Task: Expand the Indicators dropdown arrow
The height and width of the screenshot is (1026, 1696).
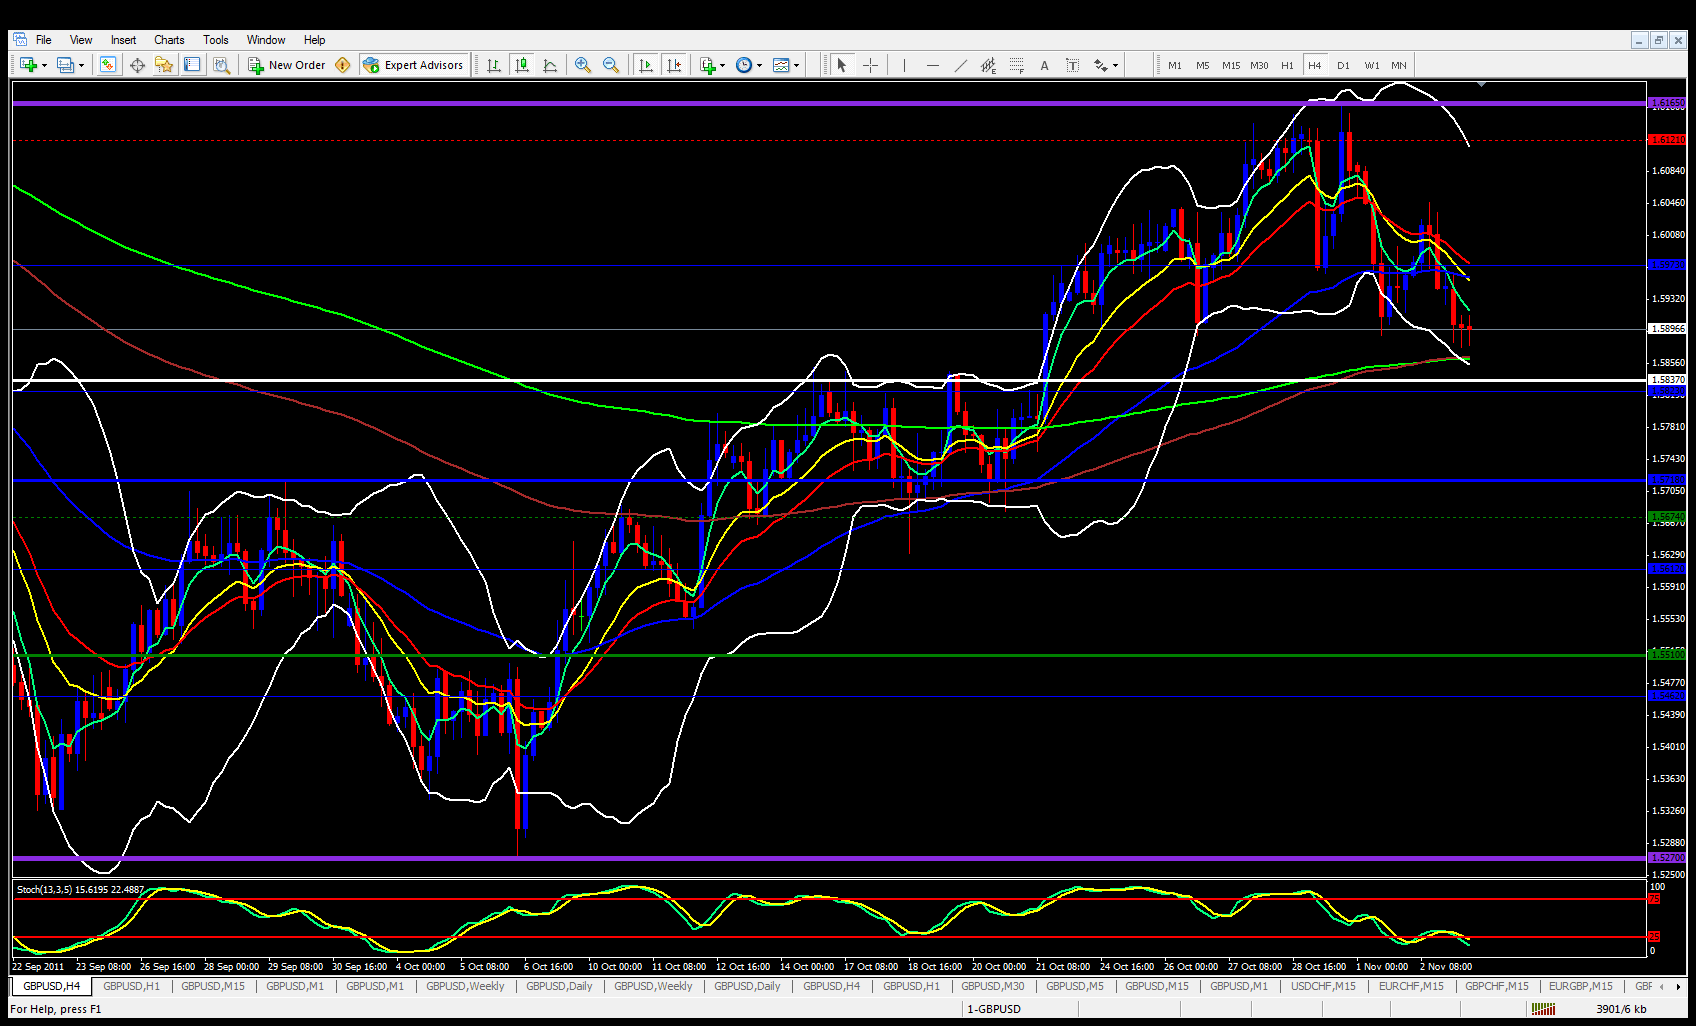Action: (723, 66)
